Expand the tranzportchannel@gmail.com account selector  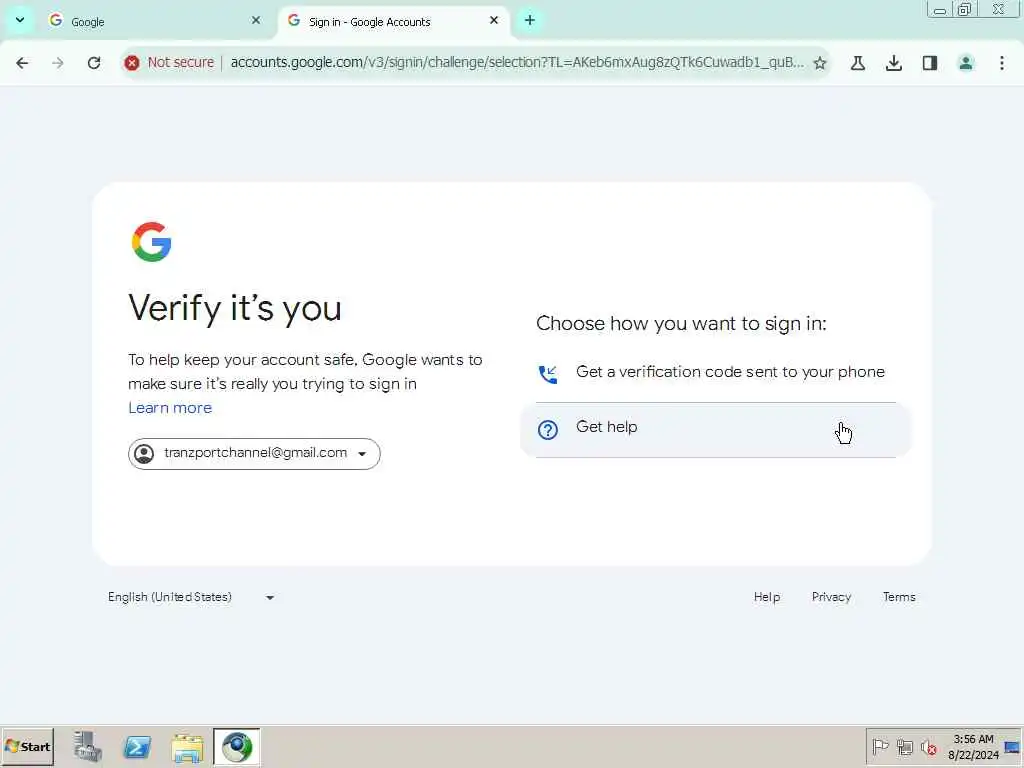(x=254, y=453)
